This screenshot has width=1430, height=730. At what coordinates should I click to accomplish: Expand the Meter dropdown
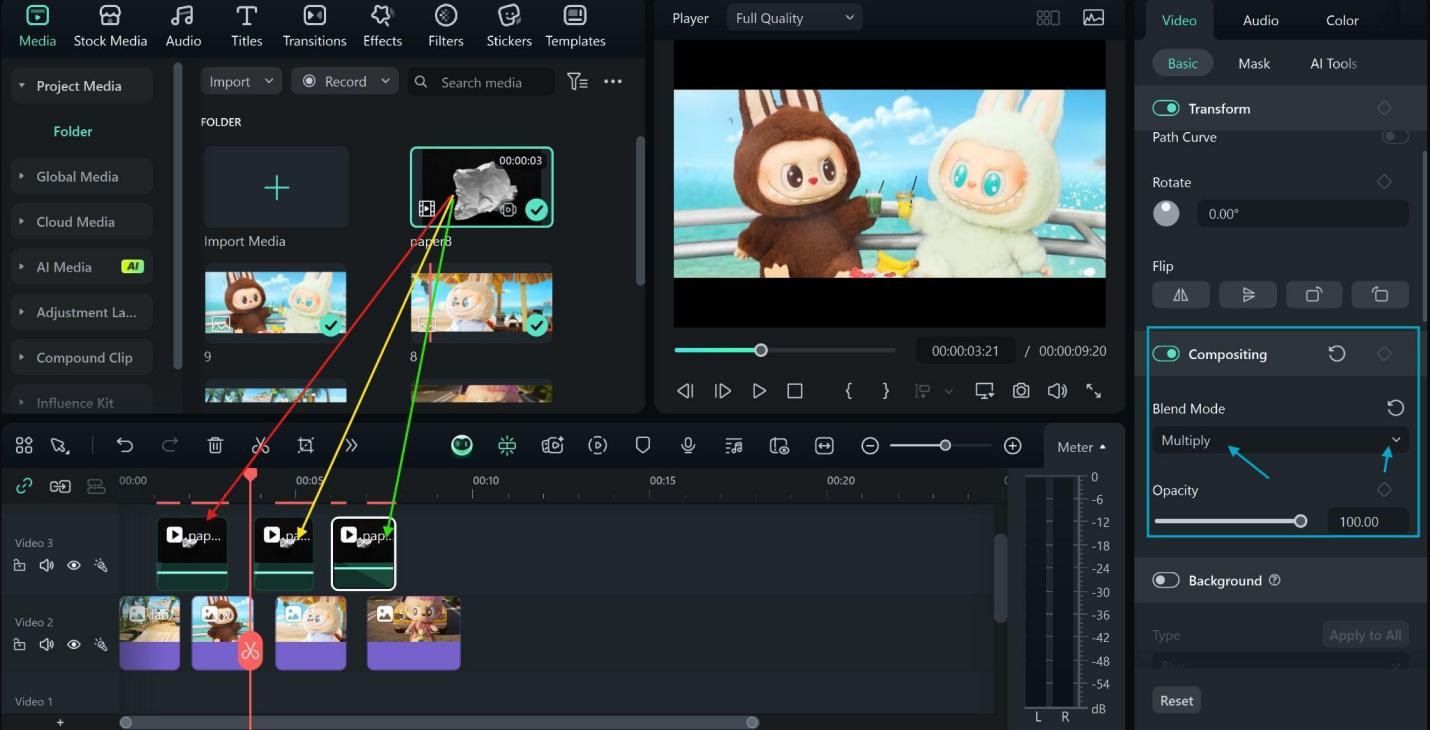coord(1082,447)
